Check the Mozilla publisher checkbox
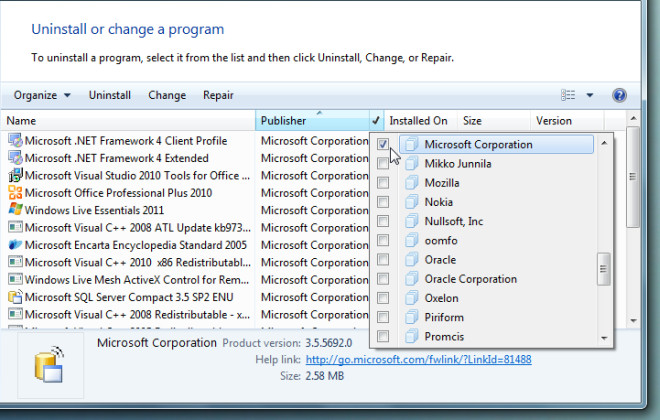Viewport: 660px width, 420px height. click(x=383, y=183)
